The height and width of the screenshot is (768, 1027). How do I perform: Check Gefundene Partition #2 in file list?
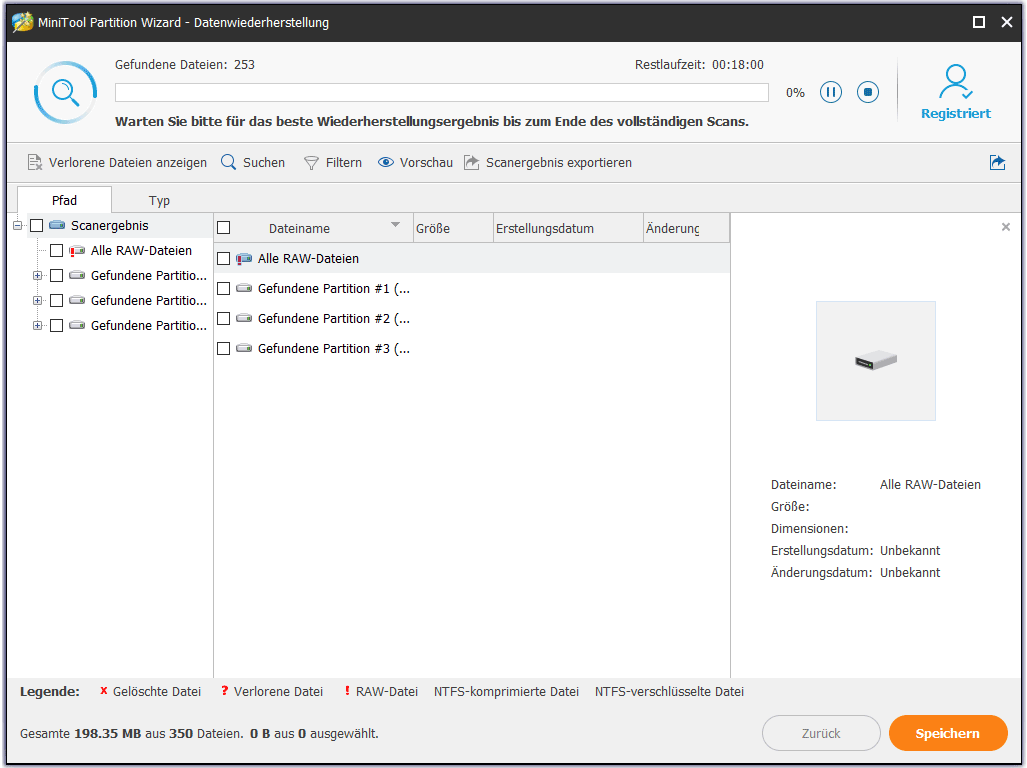click(224, 319)
